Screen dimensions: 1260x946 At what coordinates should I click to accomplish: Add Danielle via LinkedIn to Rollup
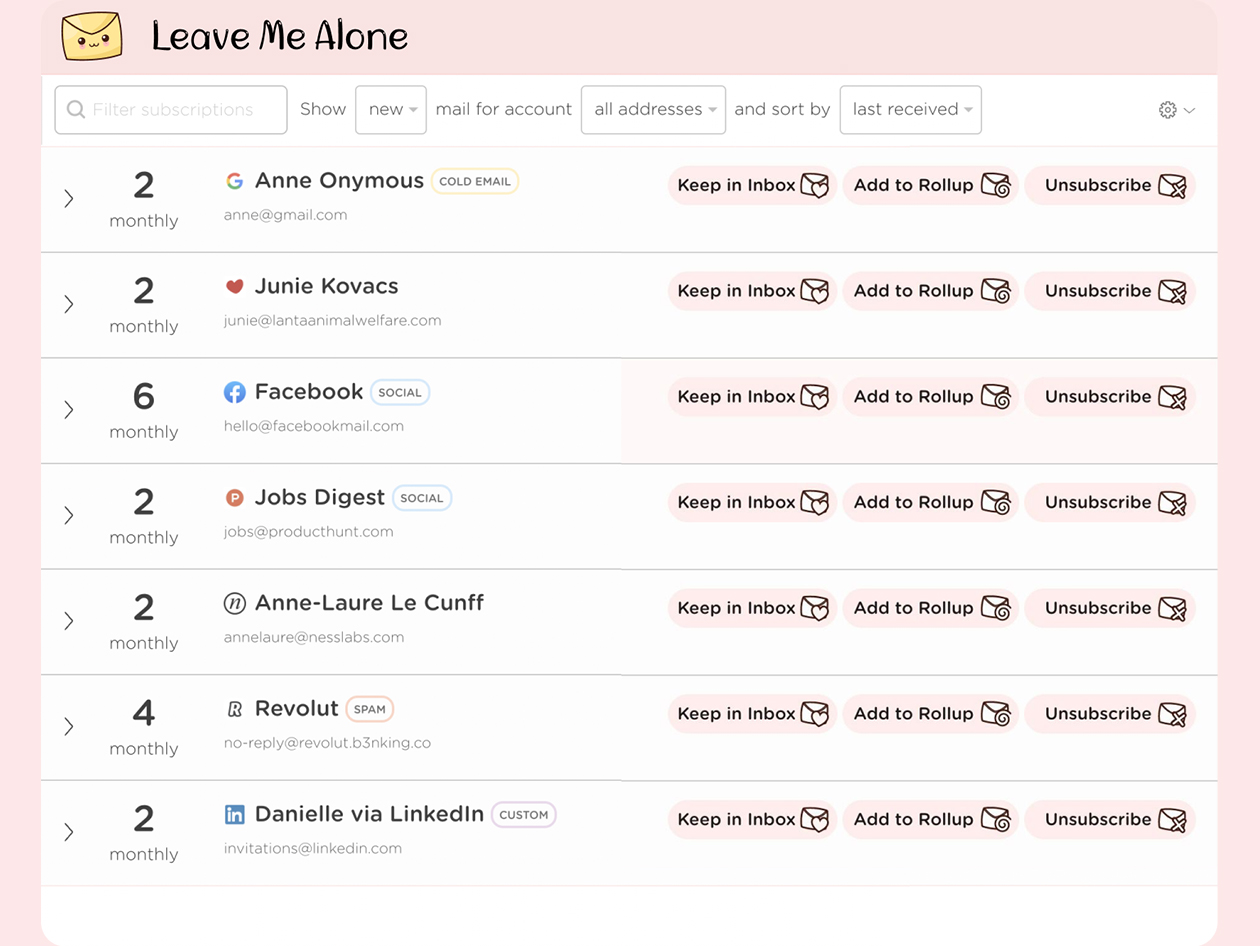[x=930, y=819]
